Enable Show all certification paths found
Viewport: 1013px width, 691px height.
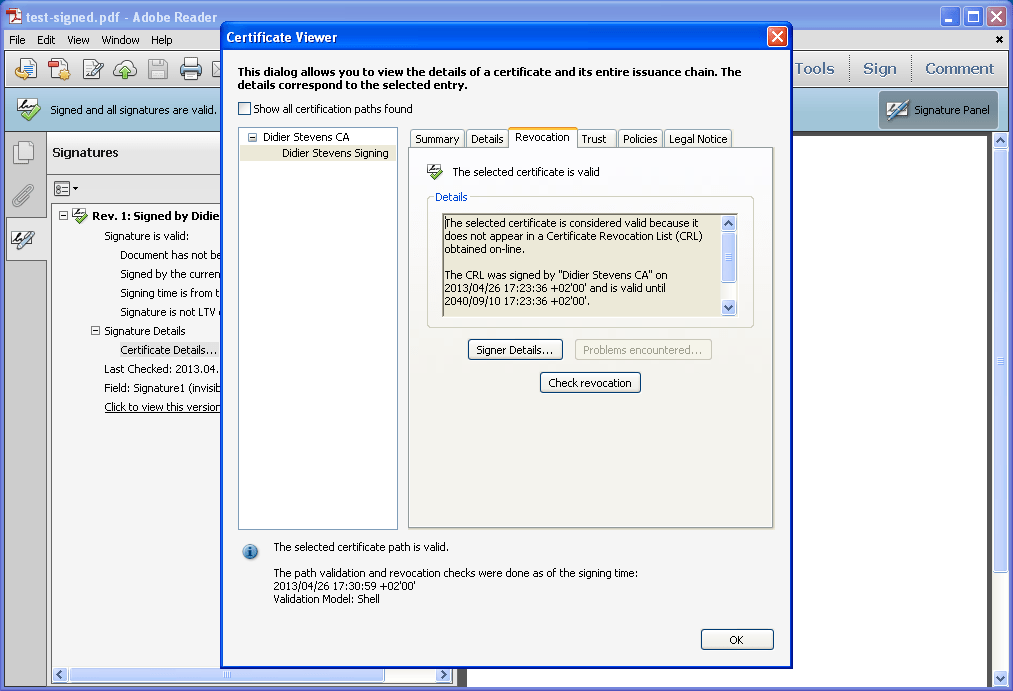tap(245, 109)
